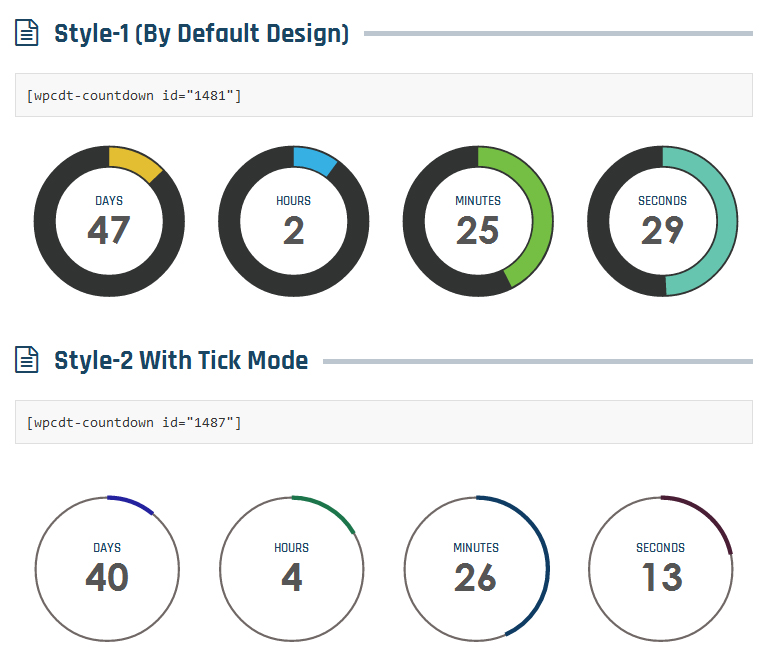Click the Style-1 Hours circle showing 2
The width and height of the screenshot is (769, 652).
[x=294, y=221]
